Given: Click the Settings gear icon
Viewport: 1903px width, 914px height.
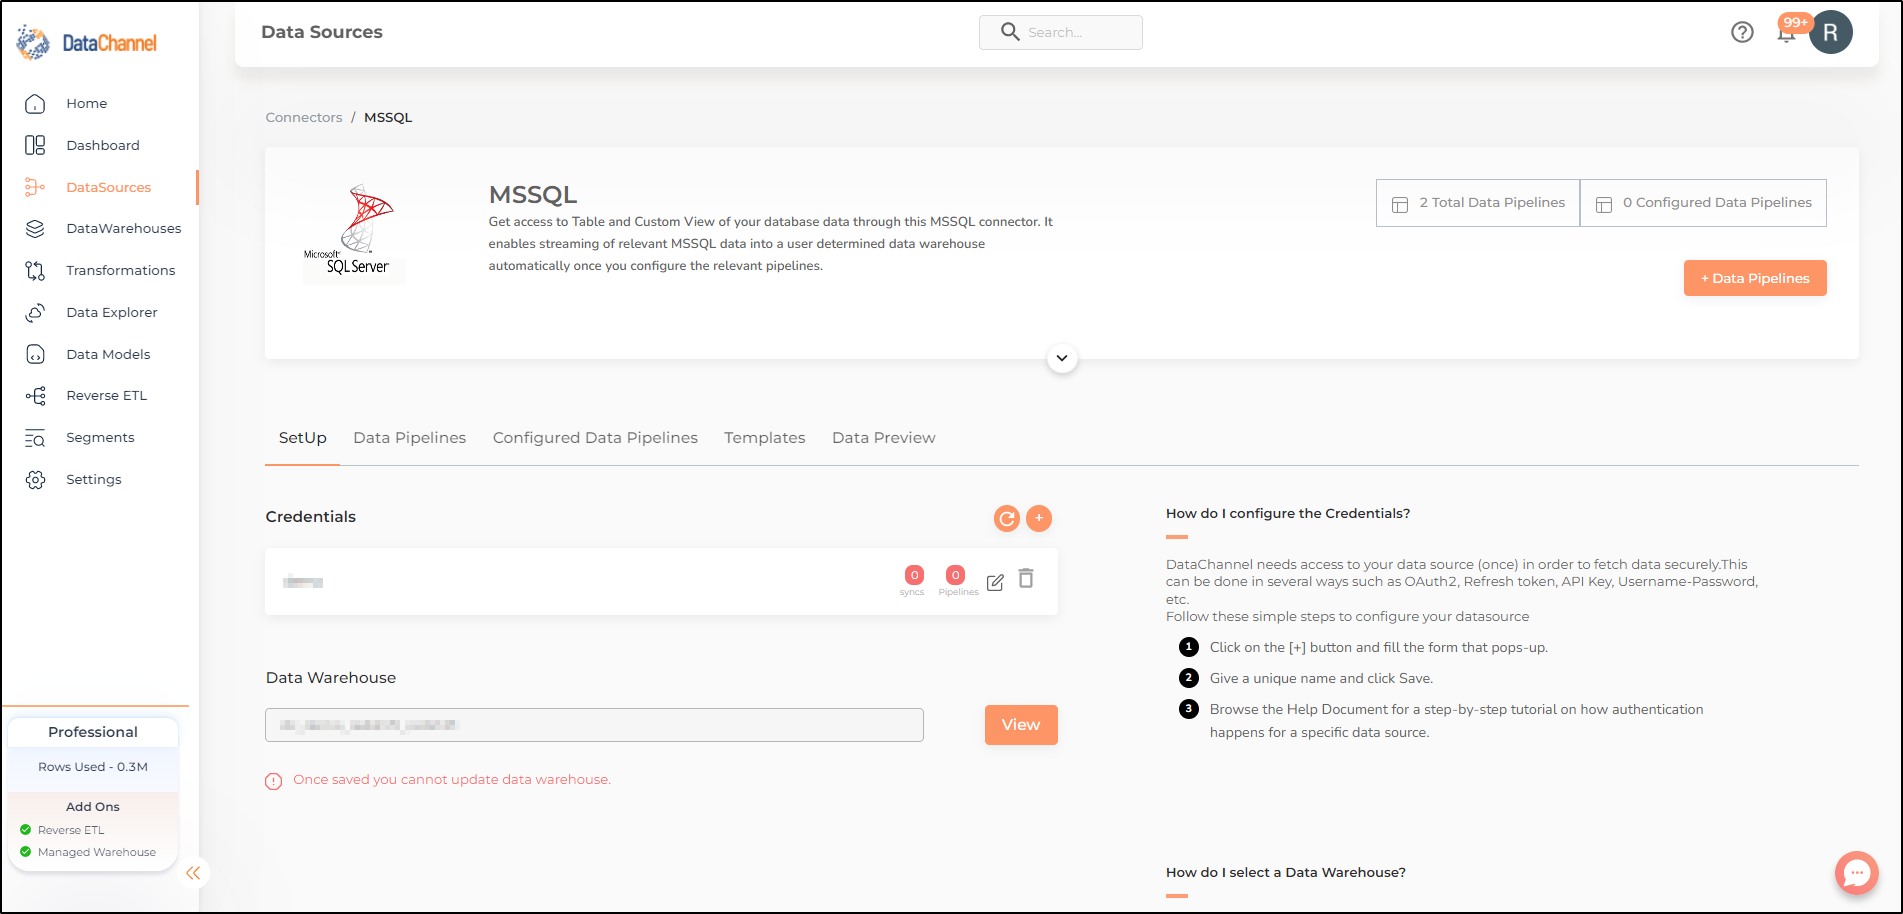Looking at the screenshot, I should pyautogui.click(x=35, y=480).
